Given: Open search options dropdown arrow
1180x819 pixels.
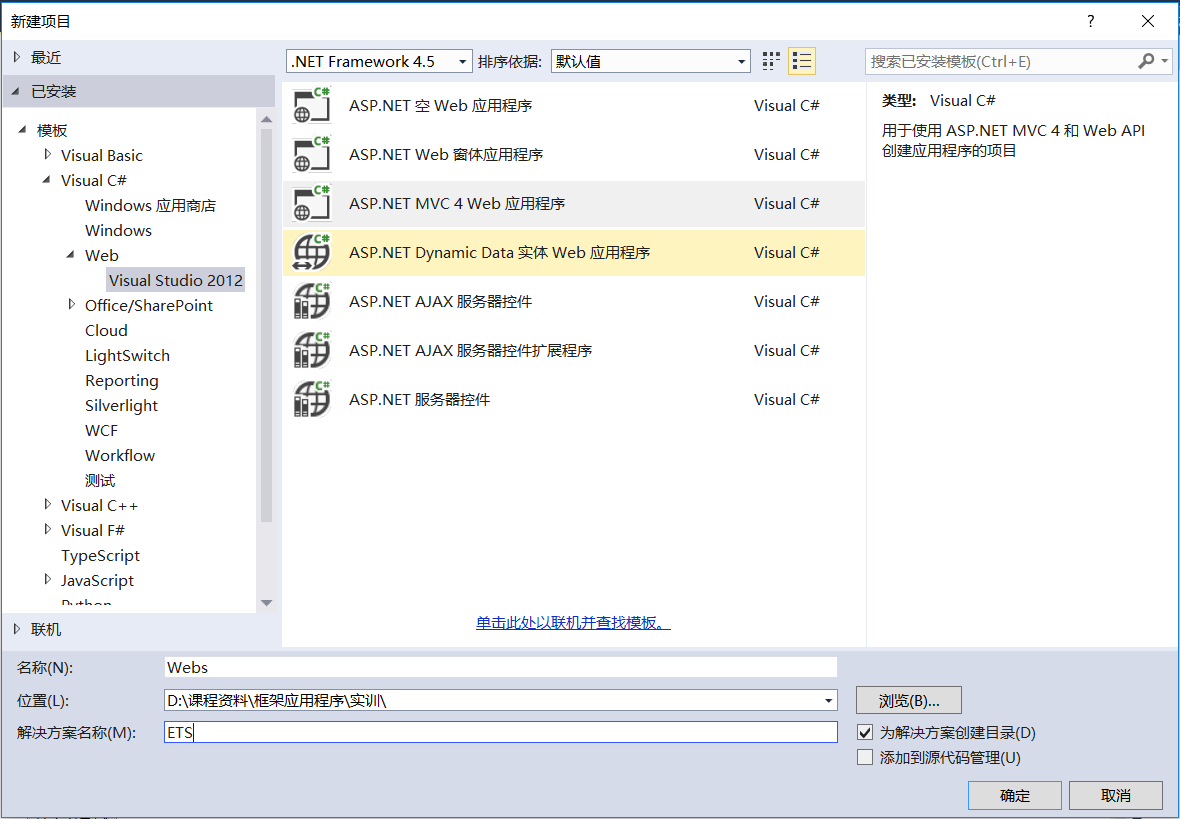Looking at the screenshot, I should click(1165, 61).
